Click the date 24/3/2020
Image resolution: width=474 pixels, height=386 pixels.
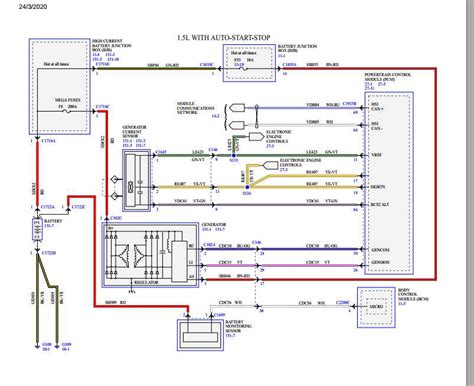[33, 6]
